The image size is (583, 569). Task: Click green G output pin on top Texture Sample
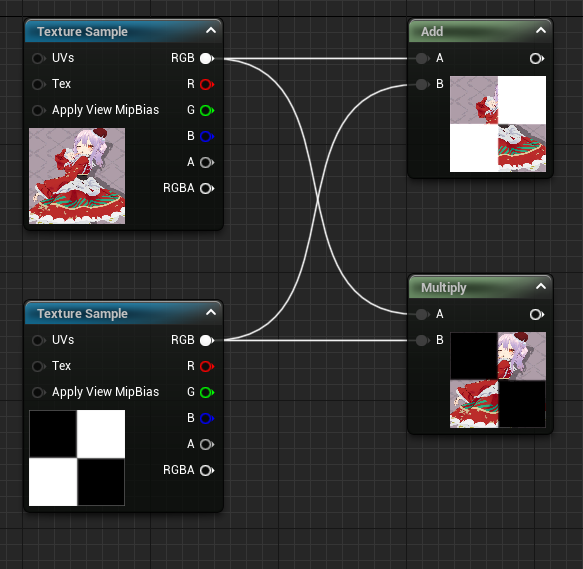click(x=207, y=110)
